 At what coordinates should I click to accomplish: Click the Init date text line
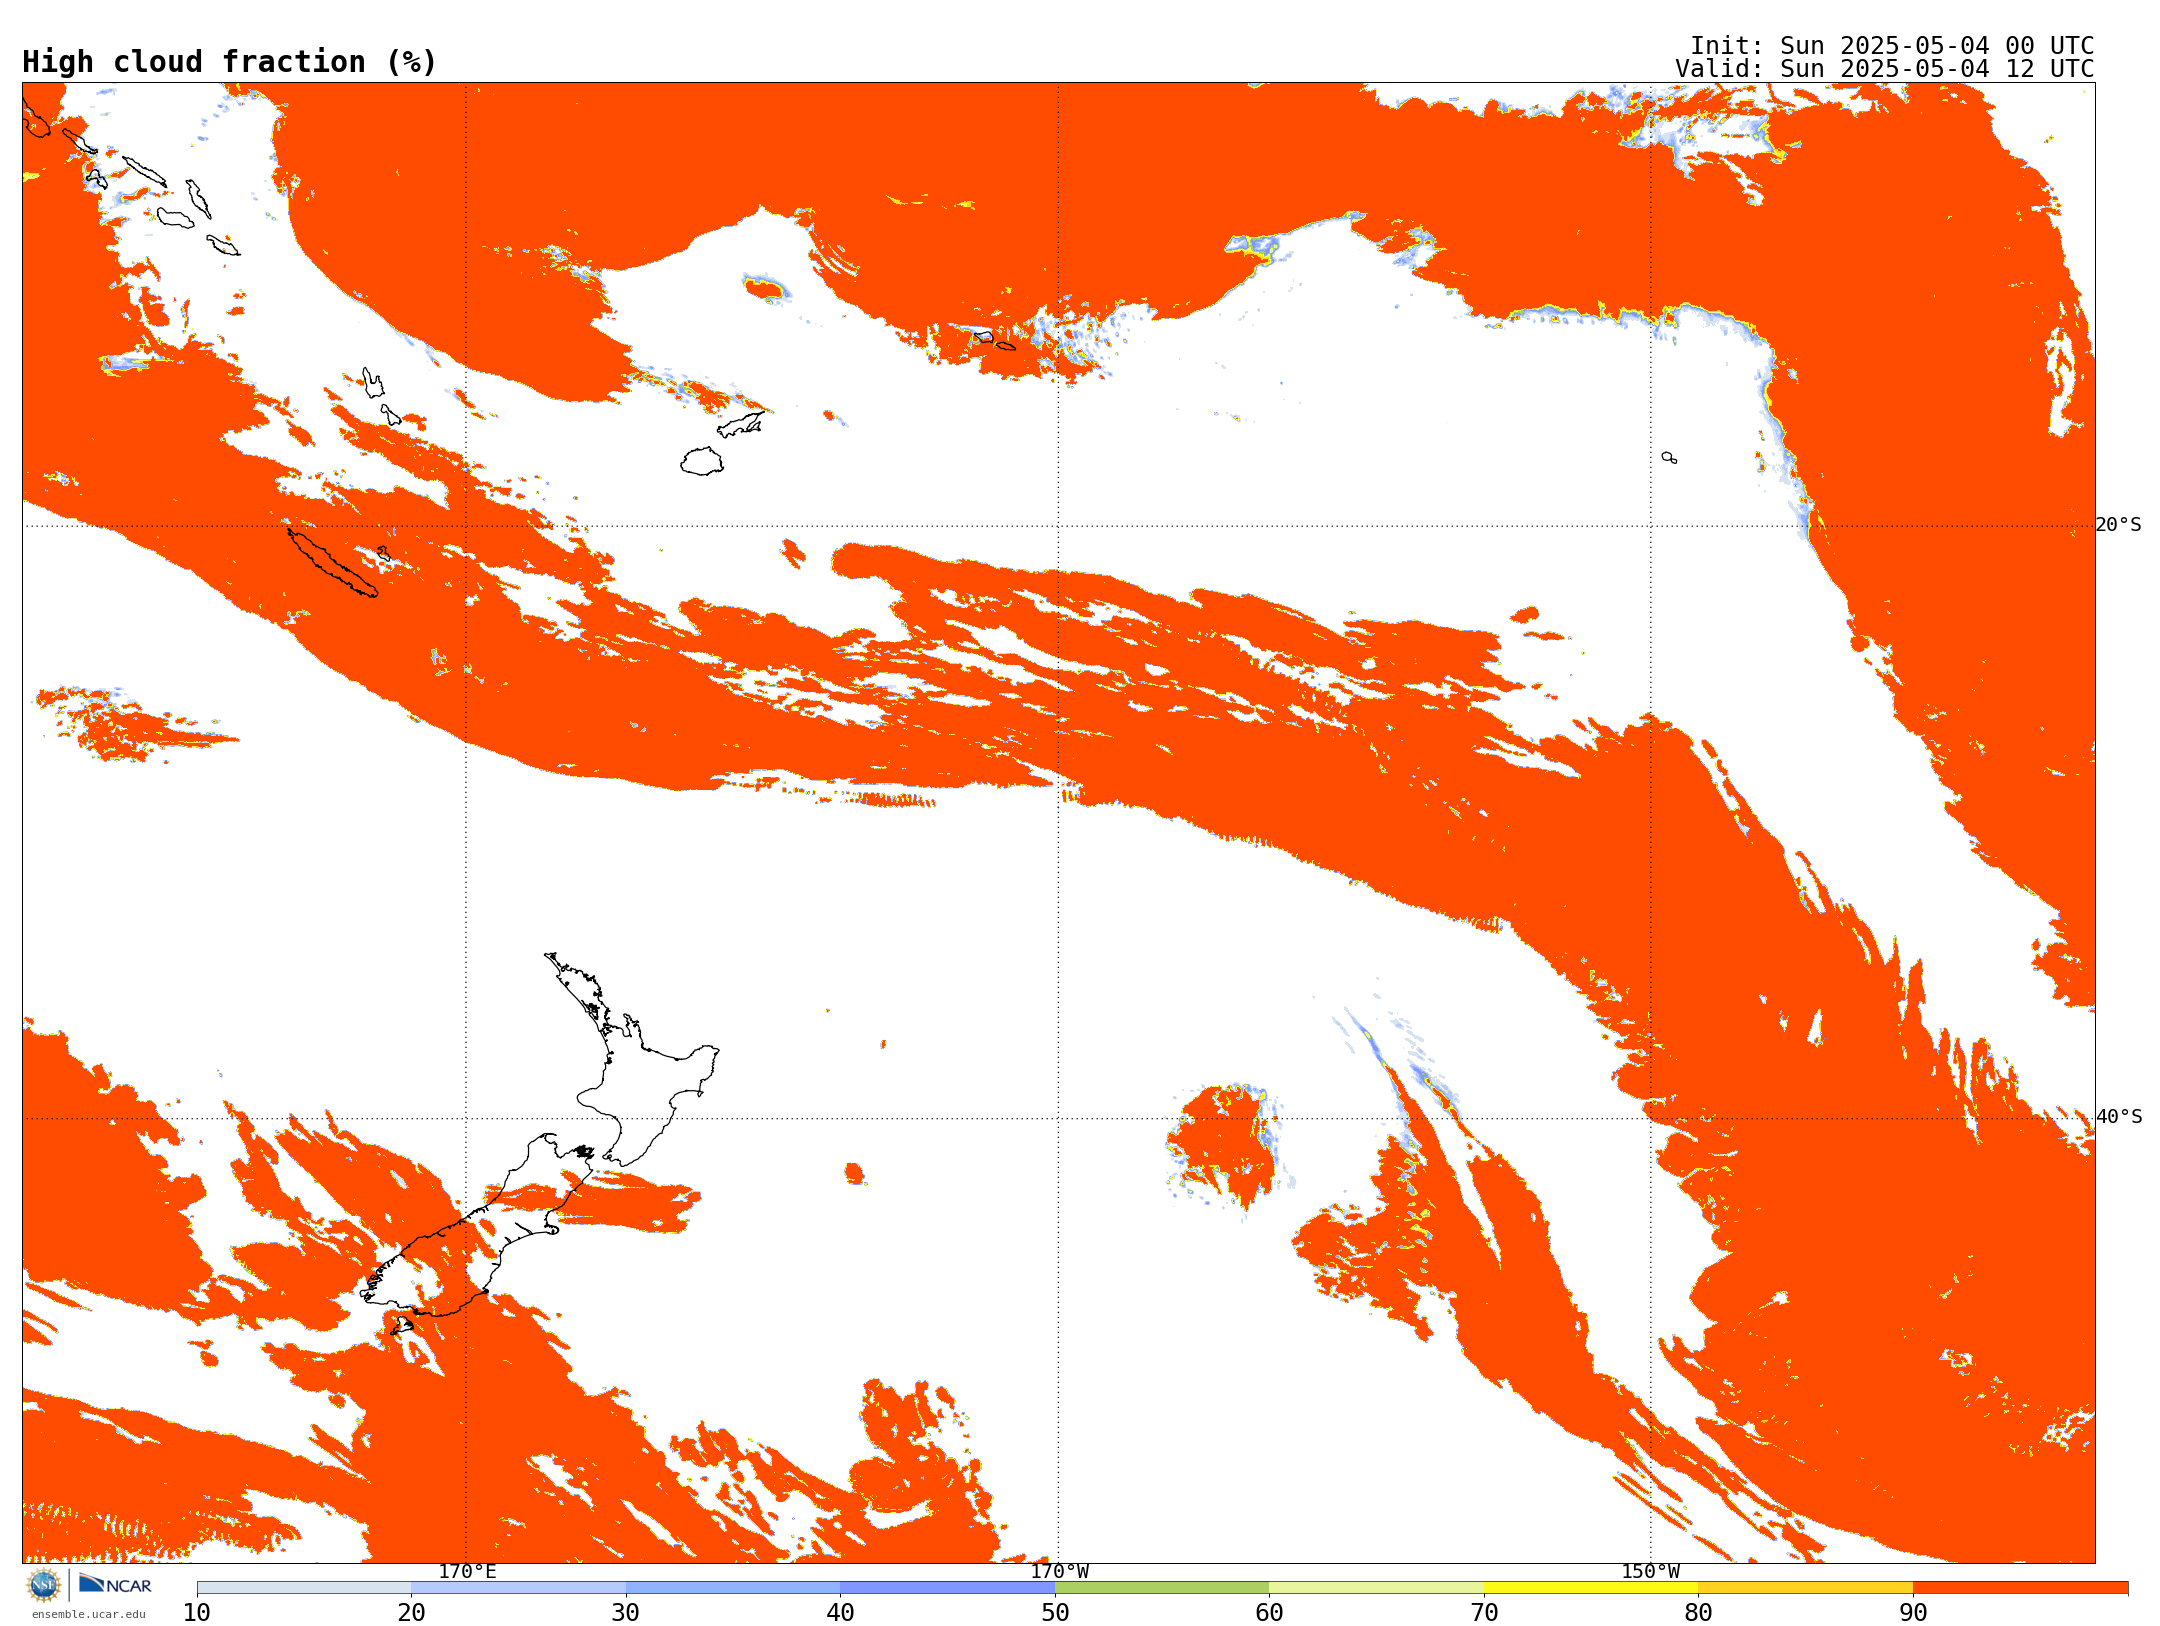pos(1891,46)
